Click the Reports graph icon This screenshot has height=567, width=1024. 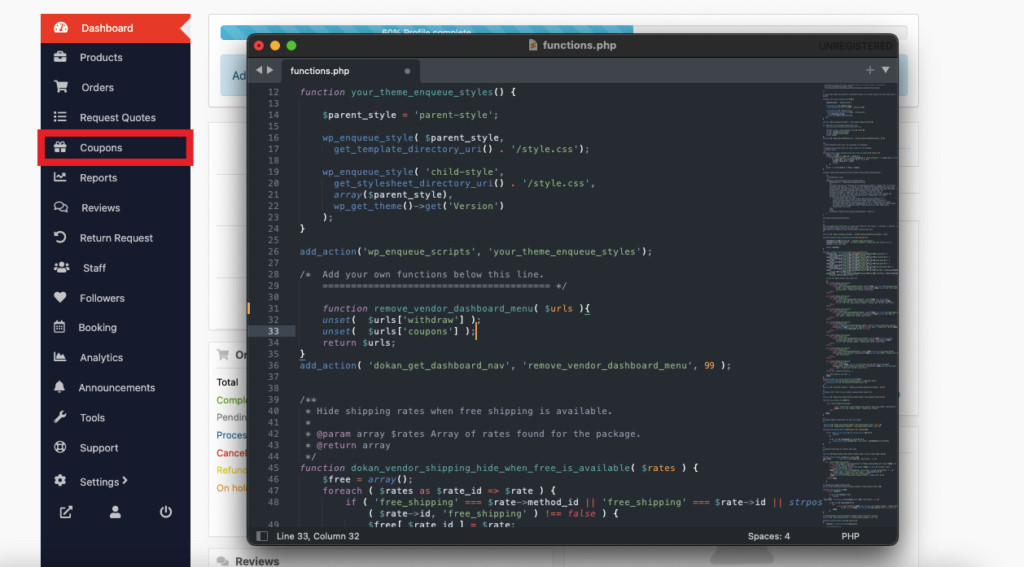tap(60, 177)
